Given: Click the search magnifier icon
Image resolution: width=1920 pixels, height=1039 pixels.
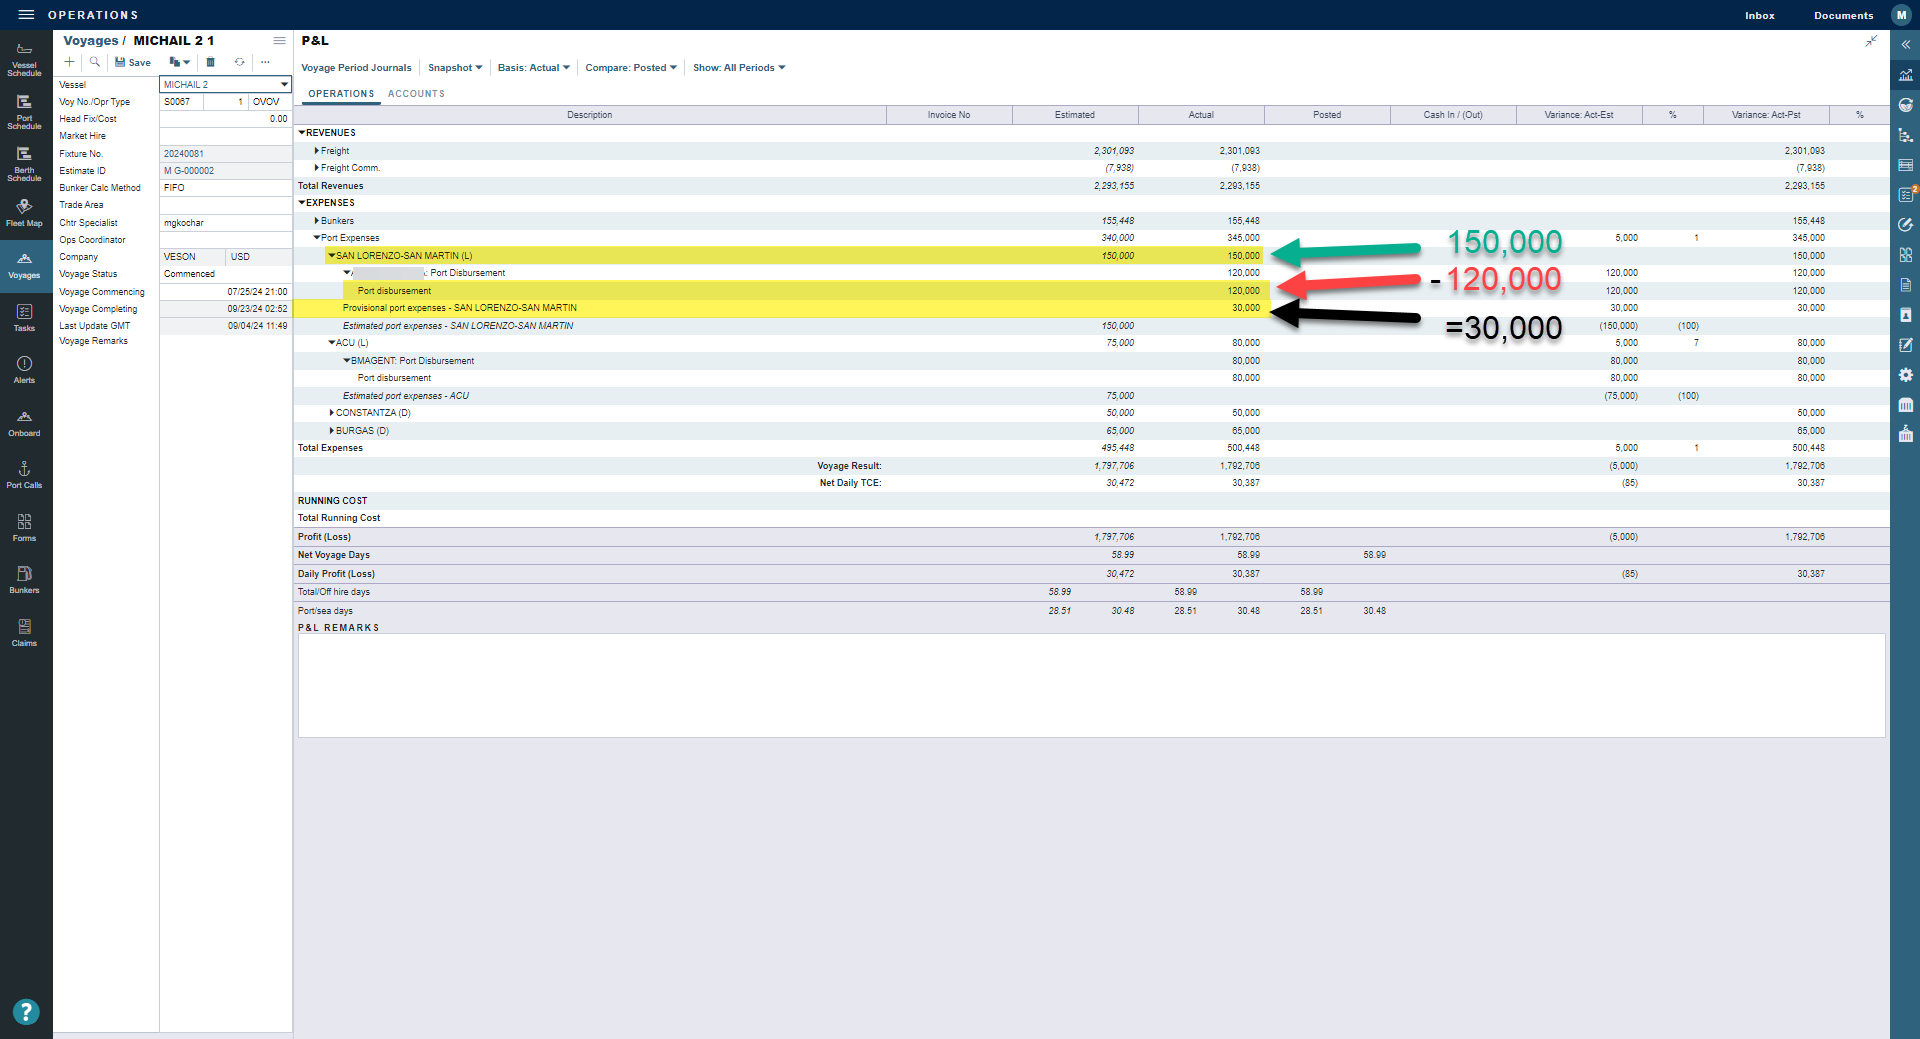Looking at the screenshot, I should tap(95, 62).
